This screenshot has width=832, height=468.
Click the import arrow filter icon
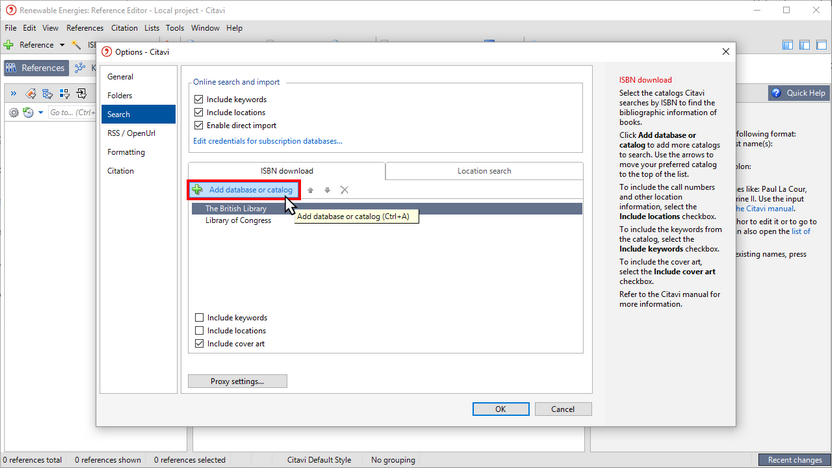pyautogui.click(x=81, y=94)
